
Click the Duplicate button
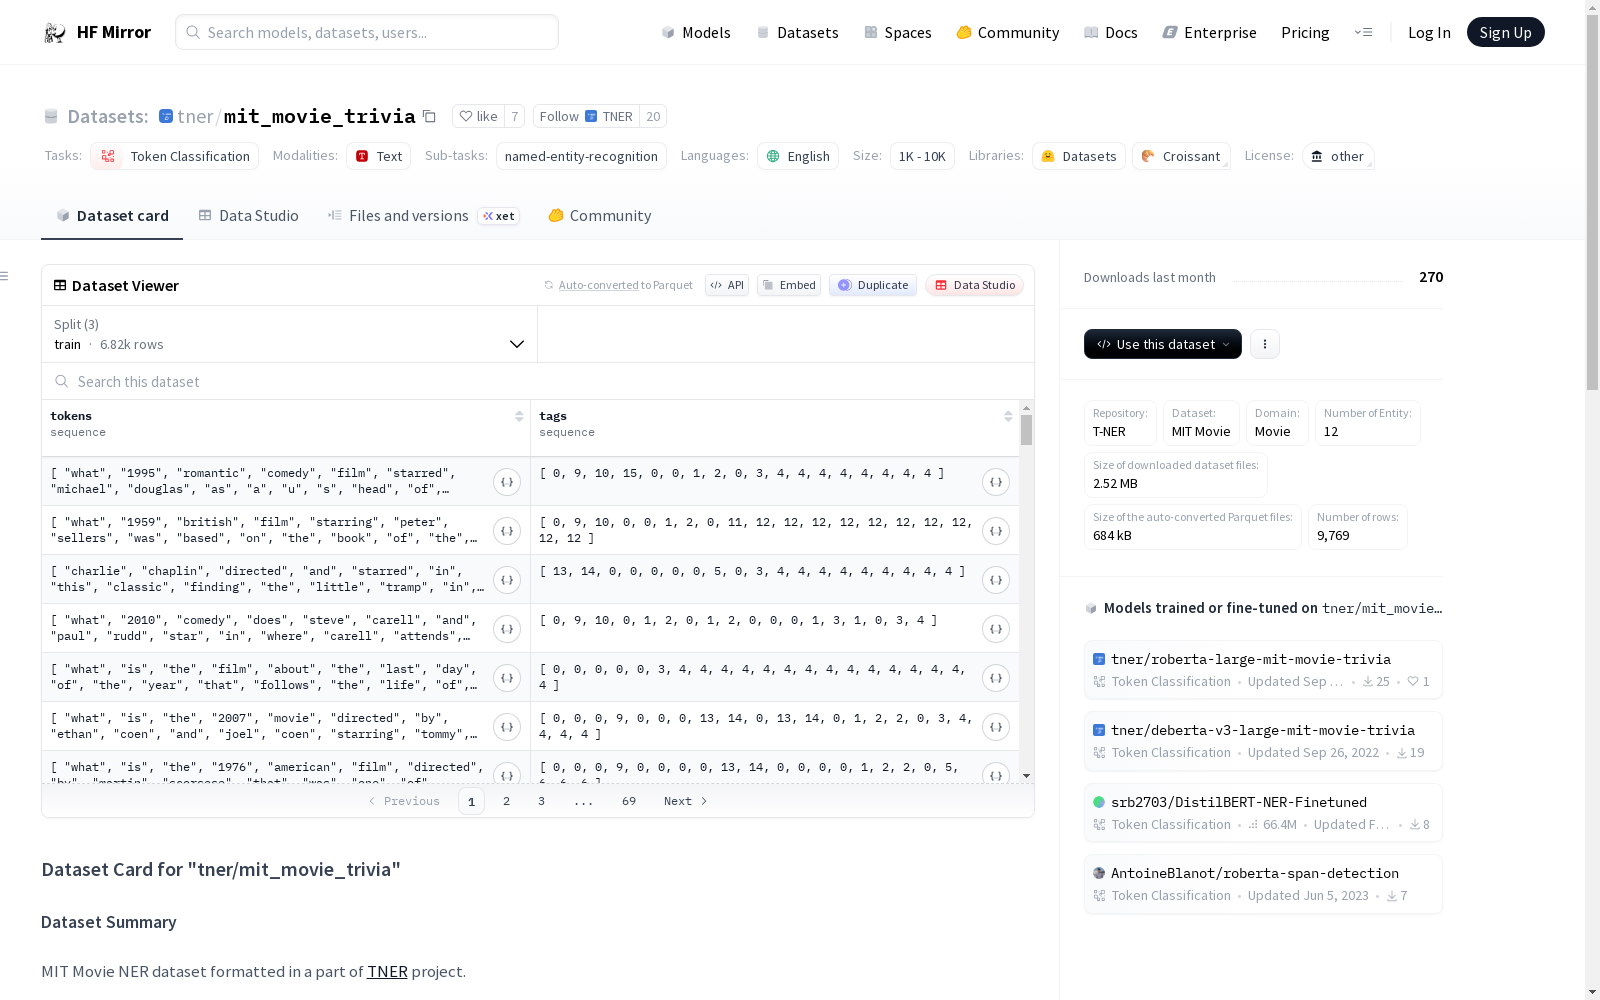point(873,285)
